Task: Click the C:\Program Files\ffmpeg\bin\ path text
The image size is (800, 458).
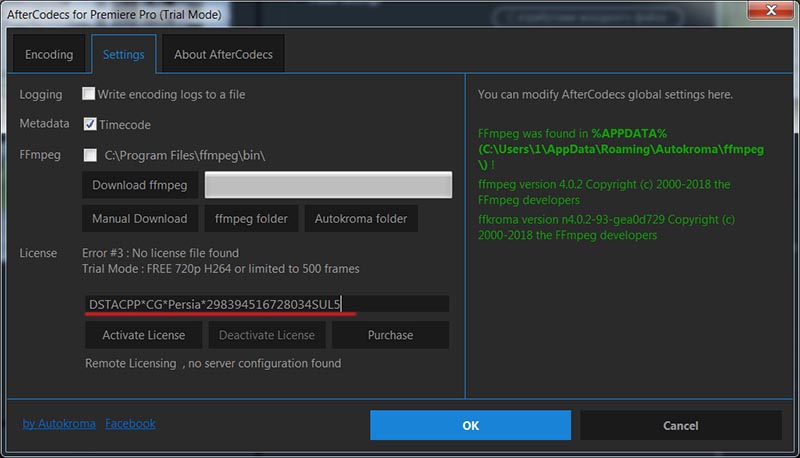Action: 185,156
